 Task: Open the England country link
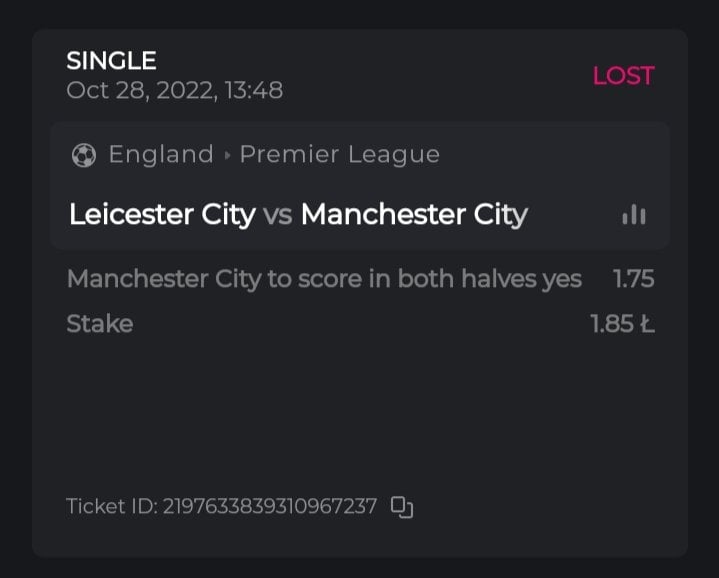pos(161,155)
